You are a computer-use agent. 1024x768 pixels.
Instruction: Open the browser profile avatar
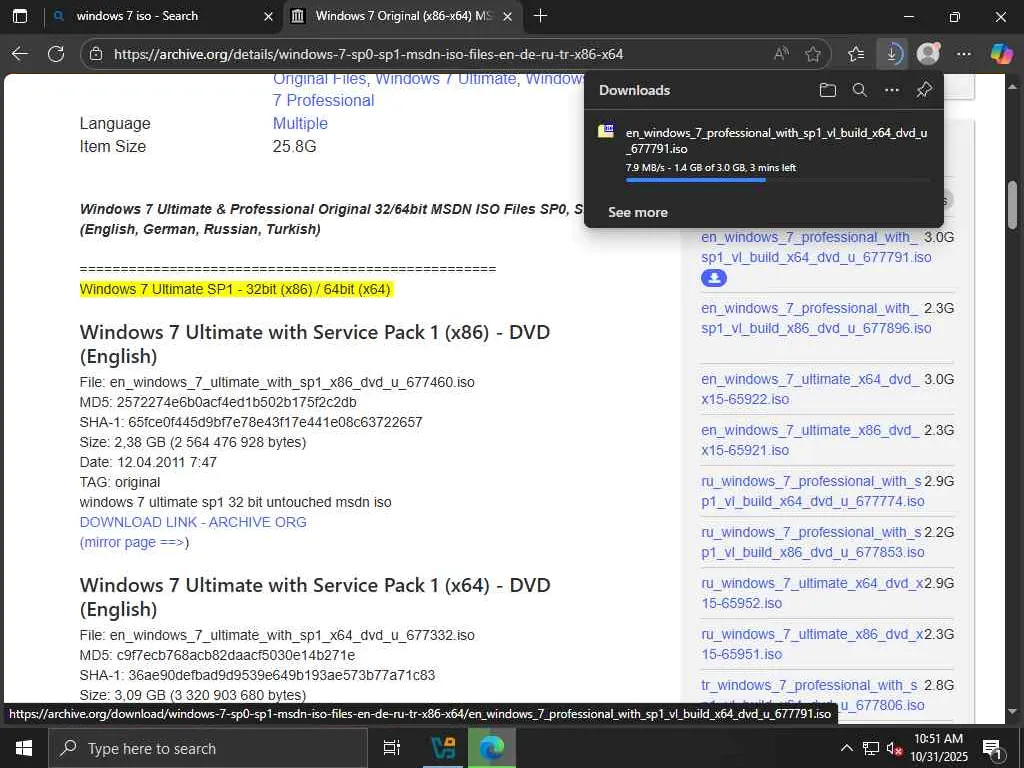tap(928, 54)
